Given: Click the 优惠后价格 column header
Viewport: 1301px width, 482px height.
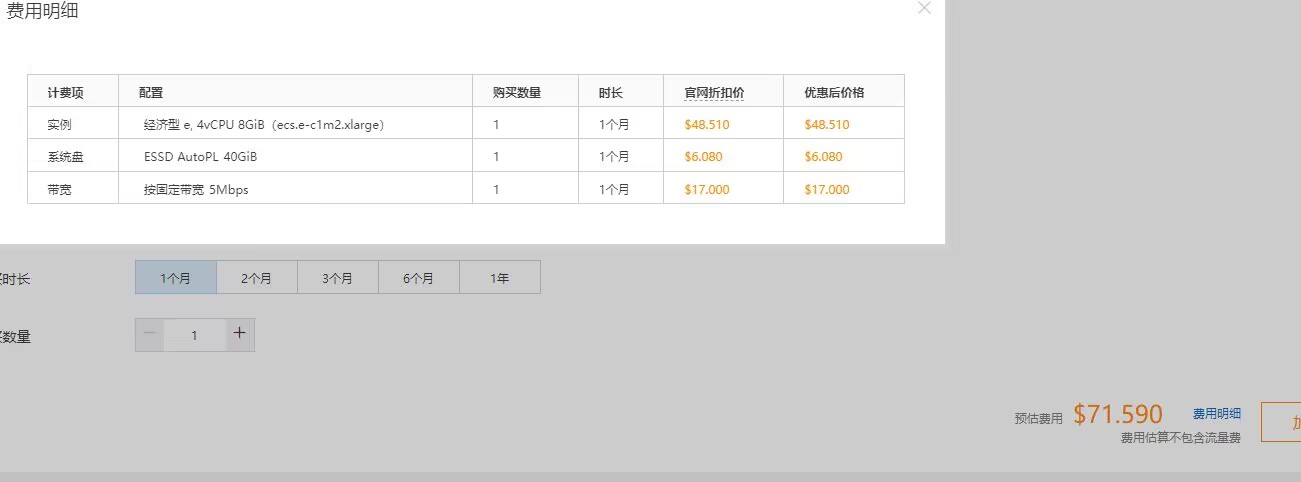Looking at the screenshot, I should [x=834, y=92].
